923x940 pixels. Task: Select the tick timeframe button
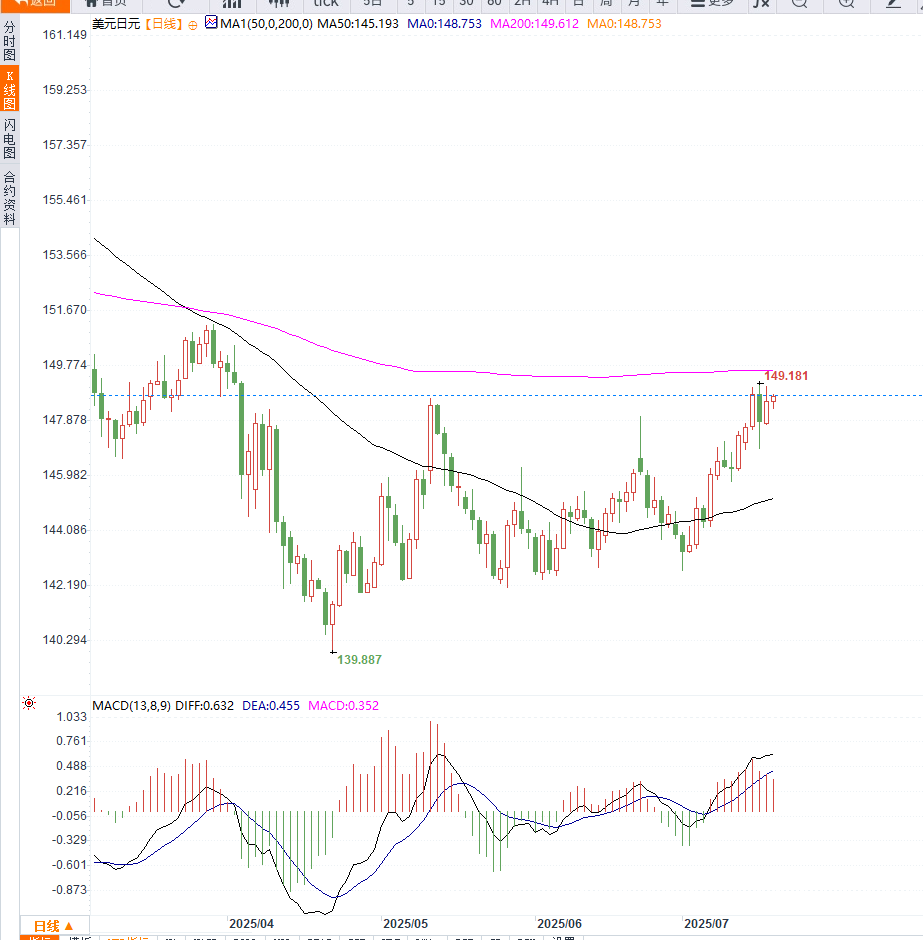coord(326,4)
